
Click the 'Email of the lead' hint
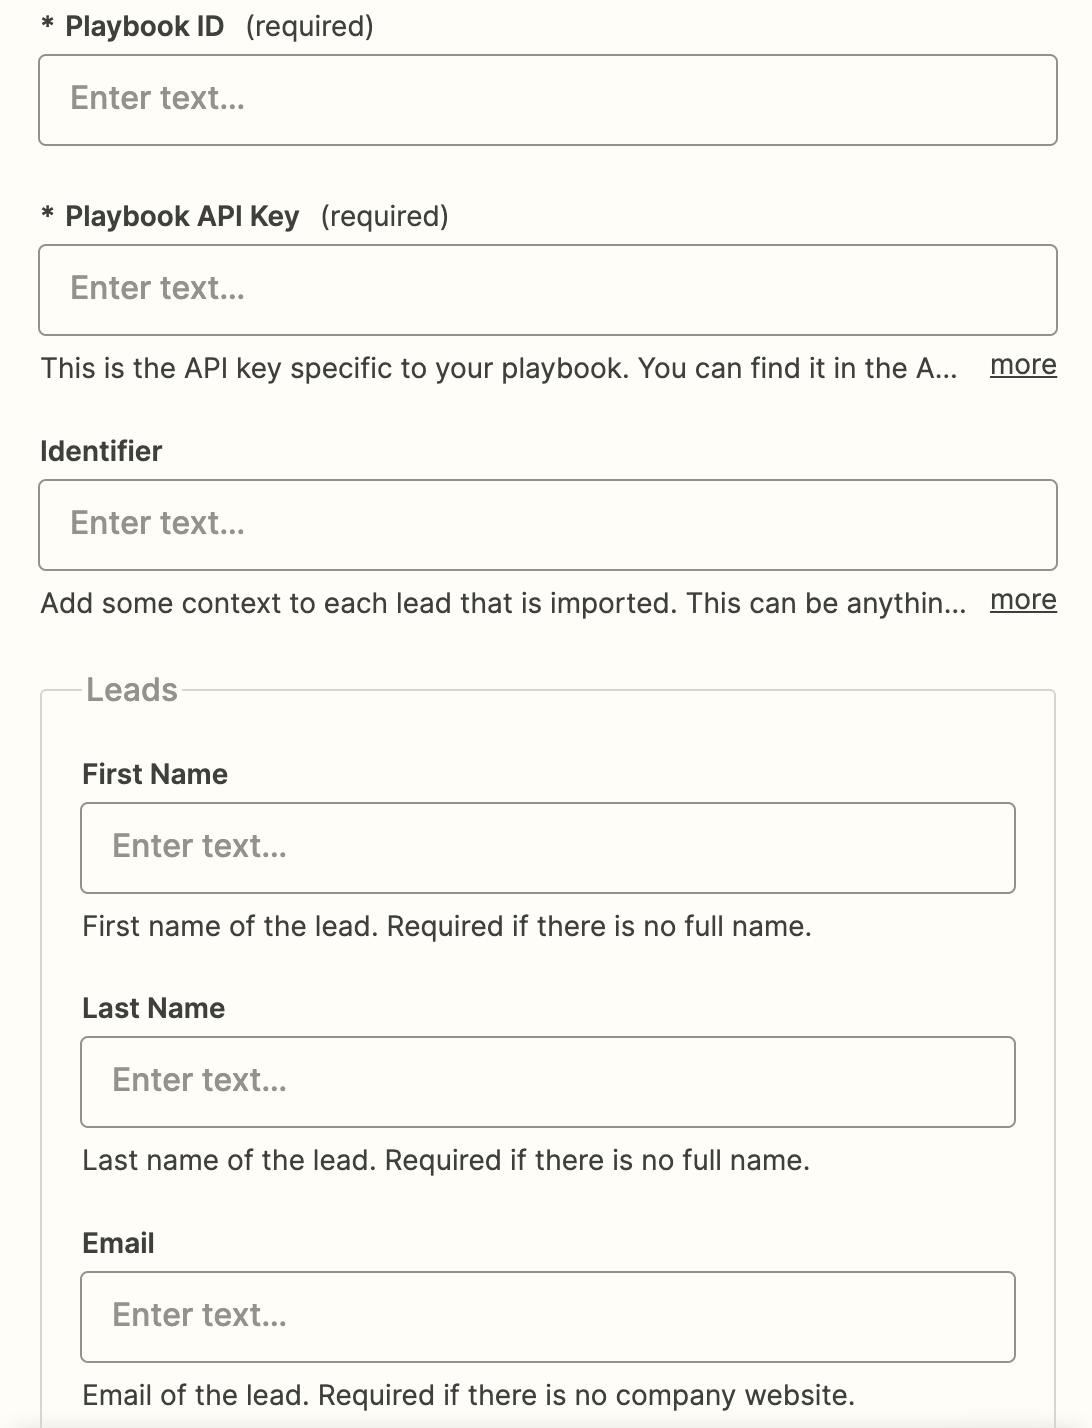click(468, 1395)
